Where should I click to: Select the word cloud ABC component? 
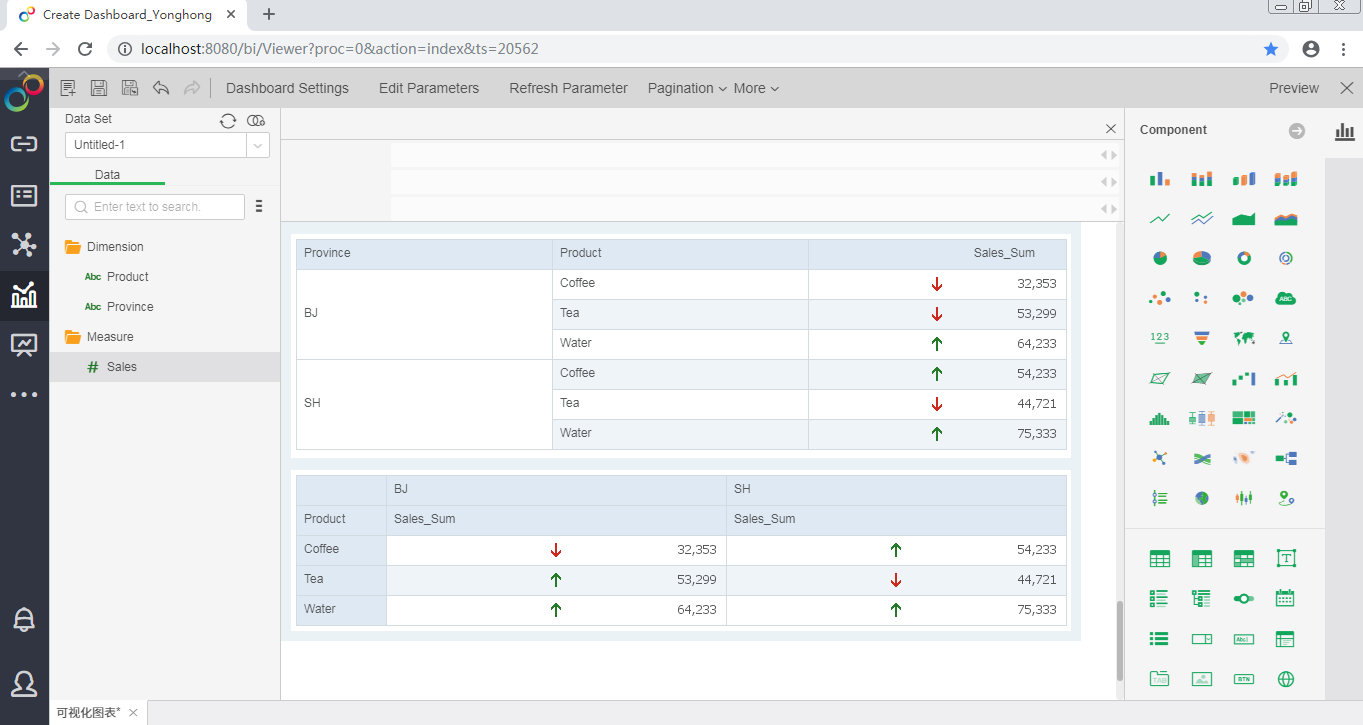pyautogui.click(x=1286, y=298)
